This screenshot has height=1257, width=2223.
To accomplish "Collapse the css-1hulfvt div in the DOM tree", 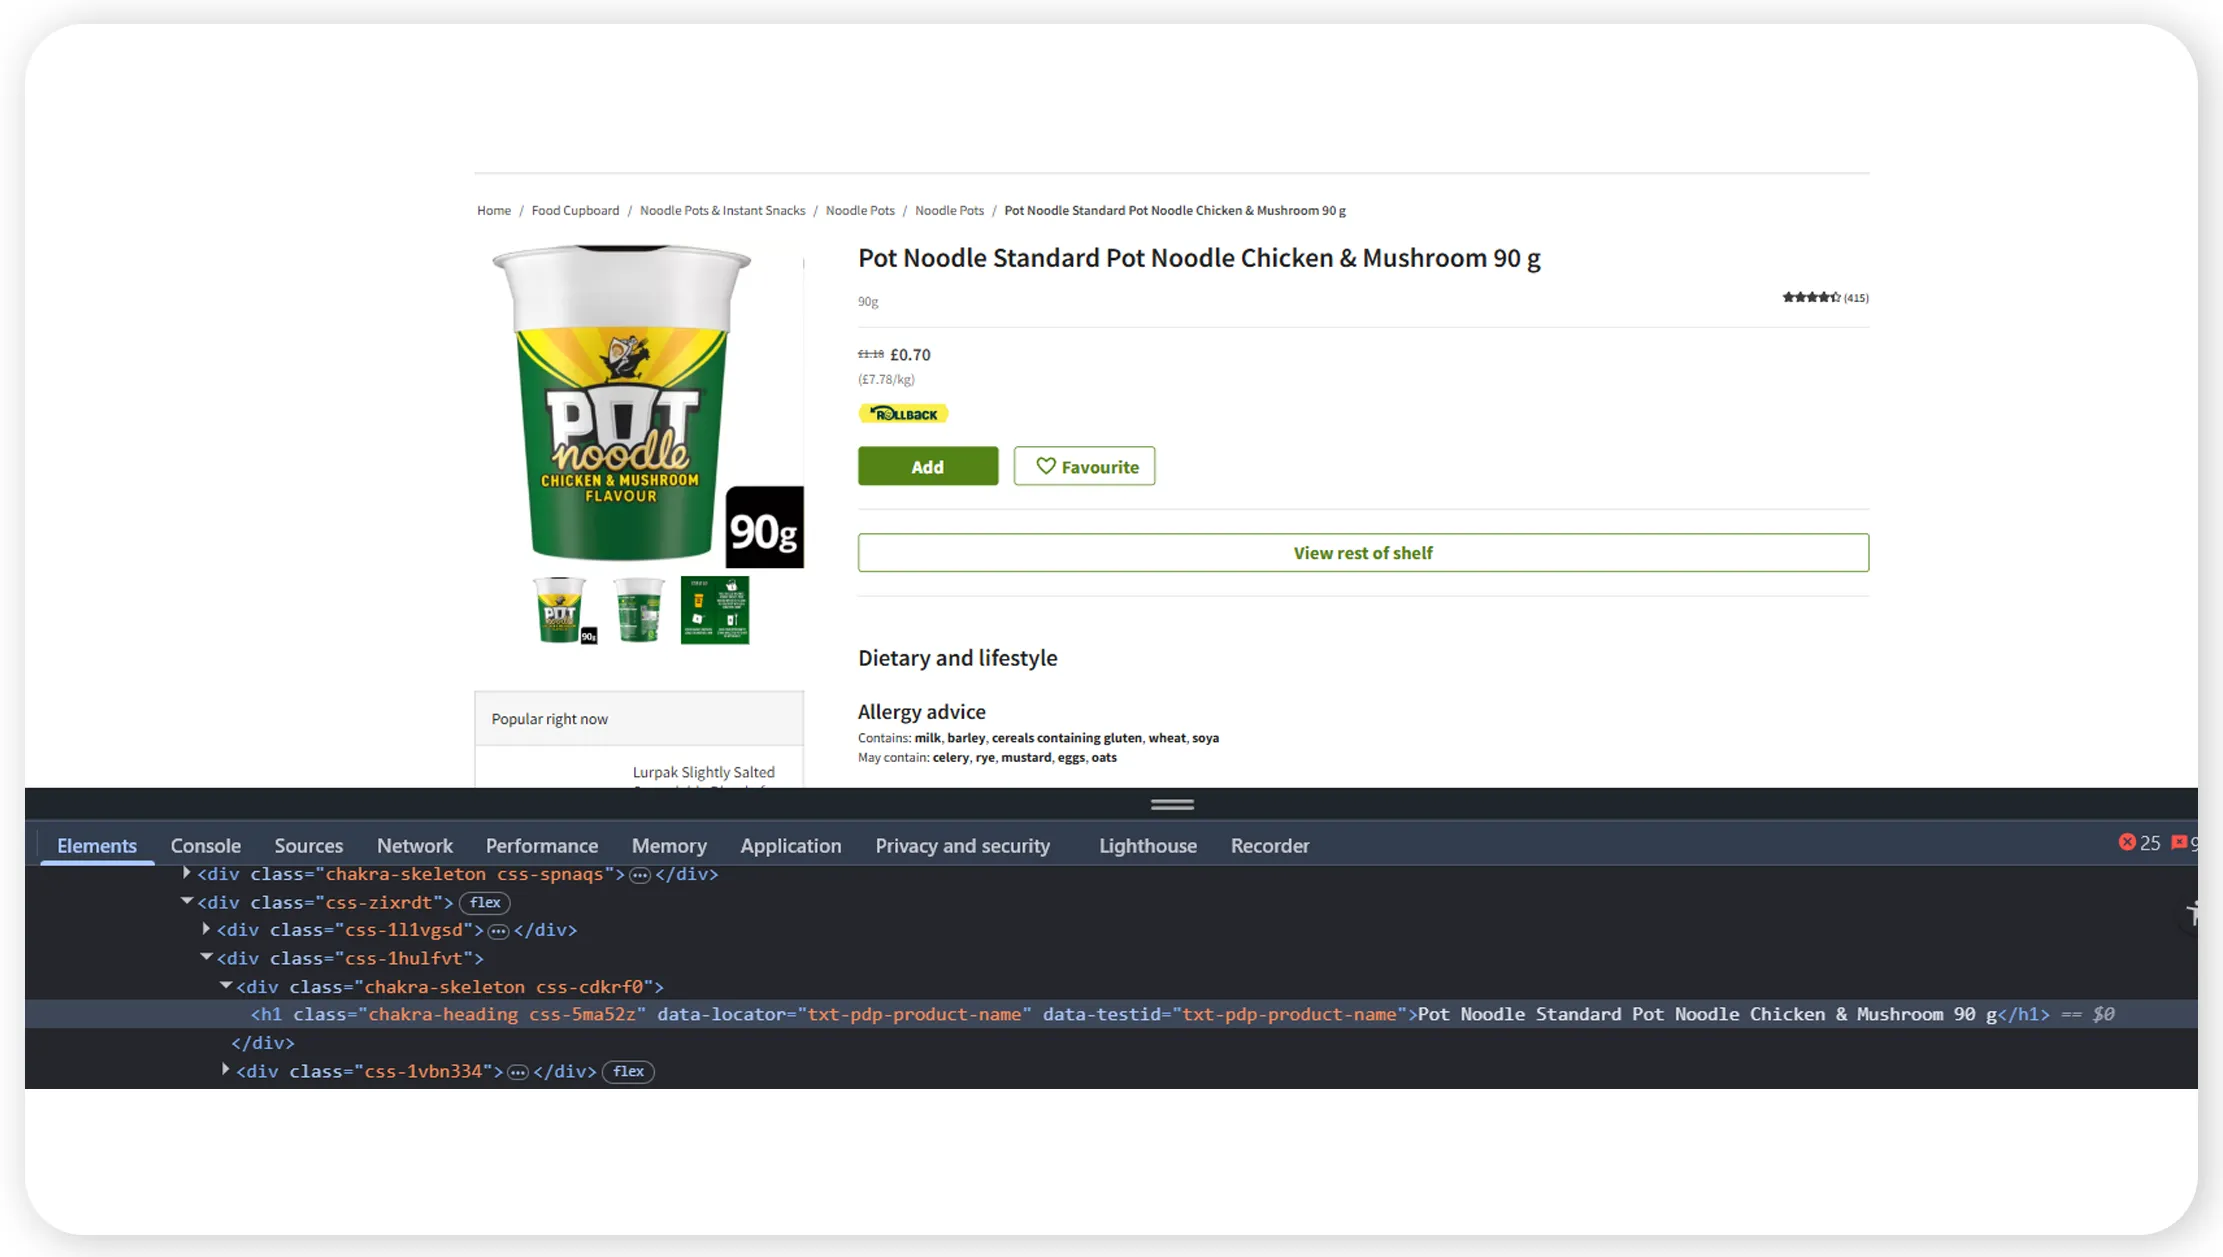I will pos(205,957).
